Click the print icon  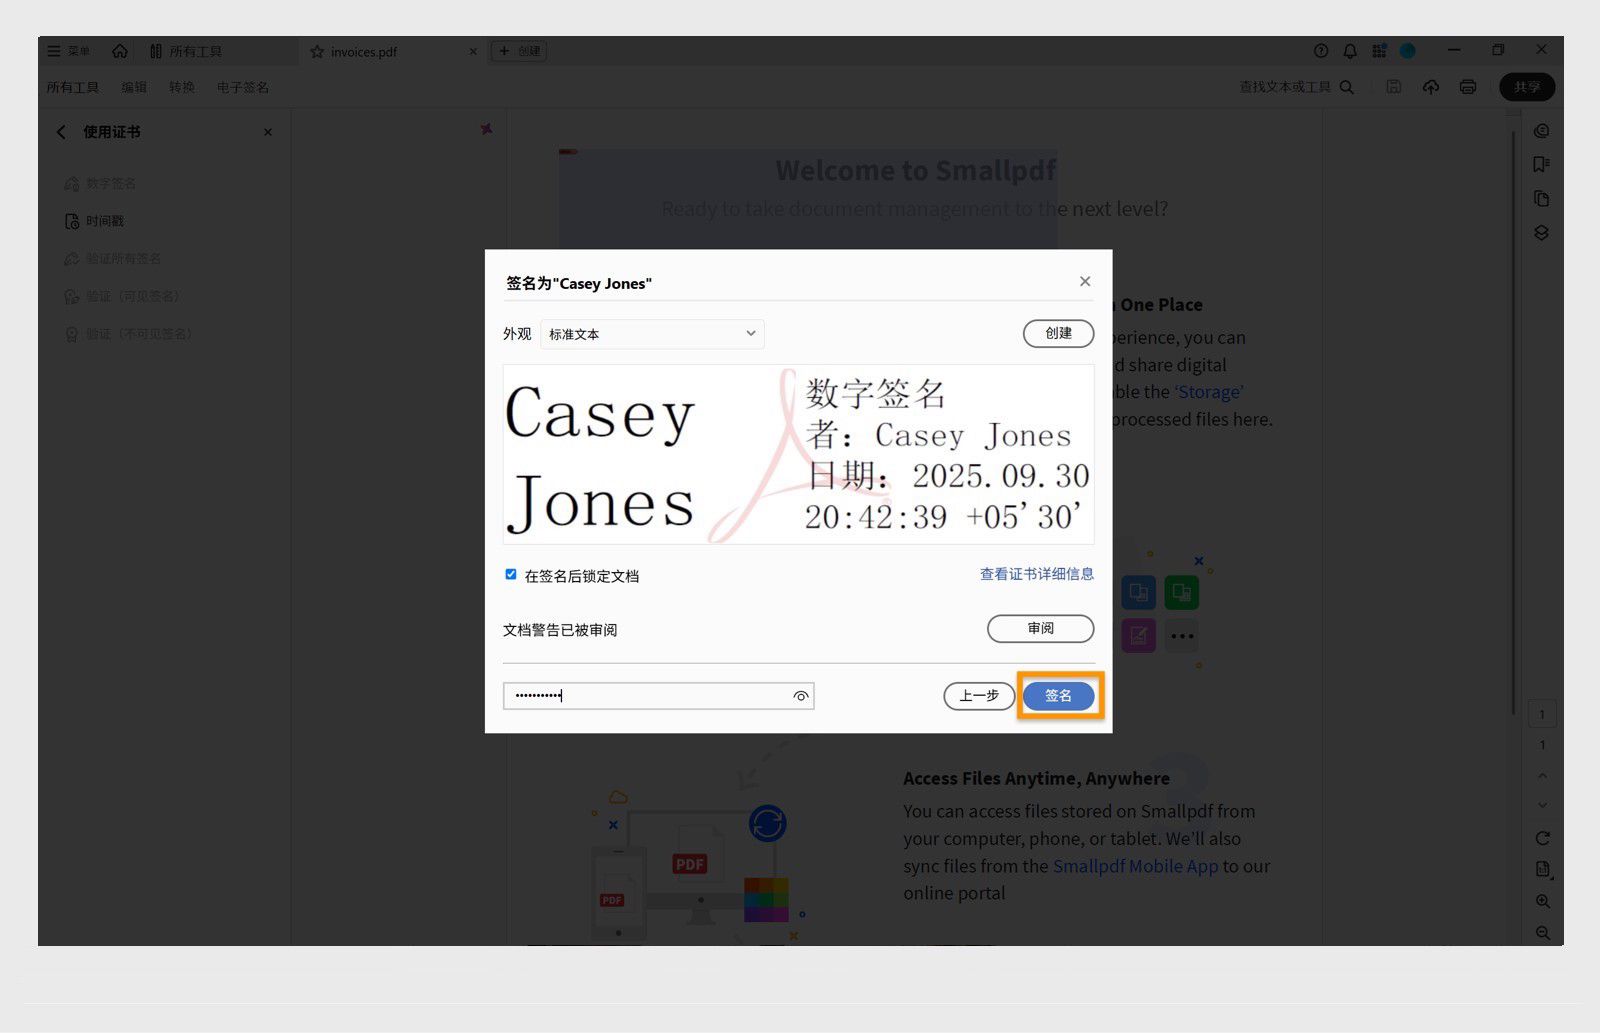pyautogui.click(x=1468, y=87)
